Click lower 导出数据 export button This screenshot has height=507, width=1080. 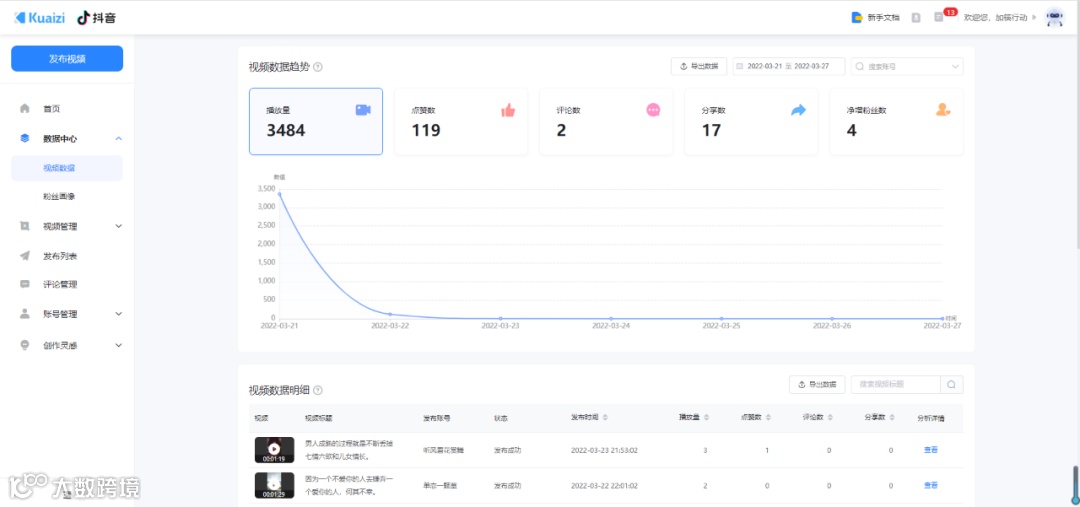click(817, 384)
